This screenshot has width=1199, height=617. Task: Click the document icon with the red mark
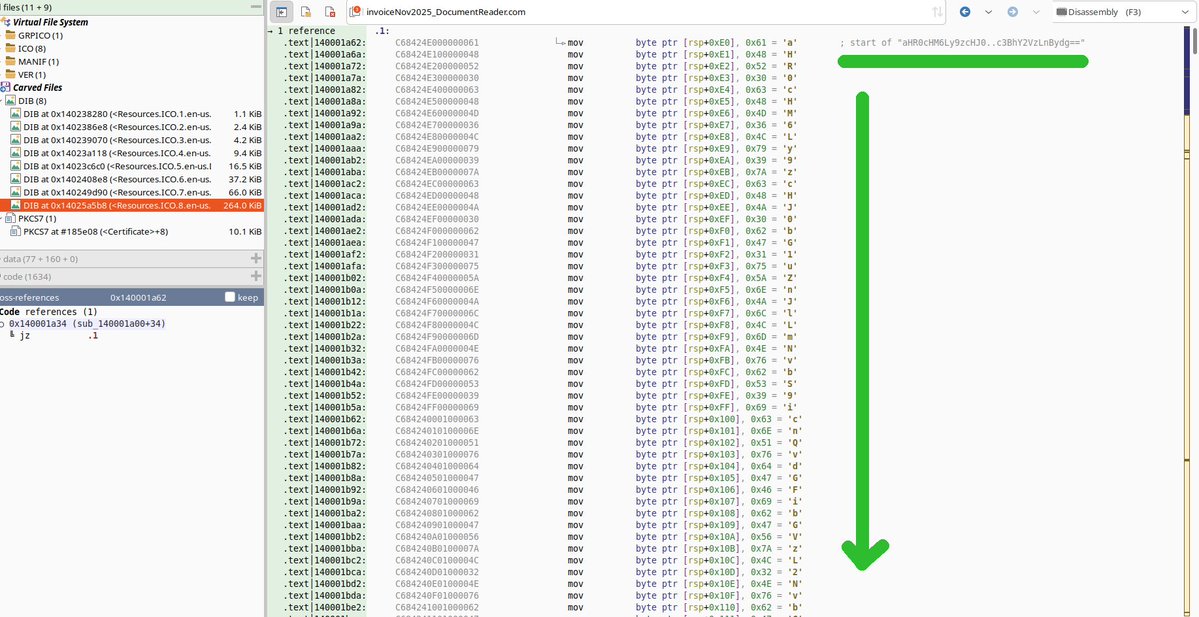coord(330,12)
